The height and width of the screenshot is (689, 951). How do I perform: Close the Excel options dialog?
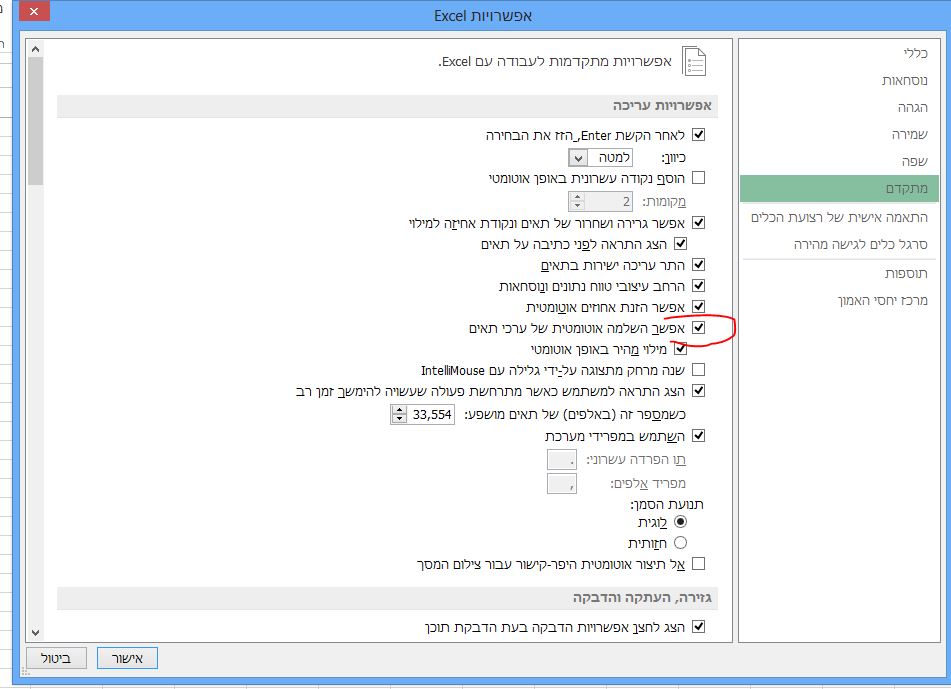click(x=35, y=12)
